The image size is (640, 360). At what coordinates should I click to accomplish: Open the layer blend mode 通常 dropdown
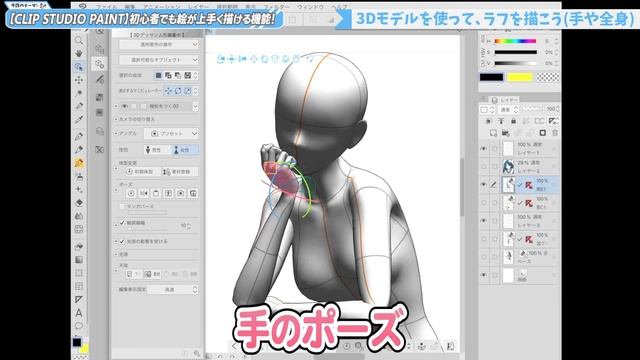(x=510, y=109)
